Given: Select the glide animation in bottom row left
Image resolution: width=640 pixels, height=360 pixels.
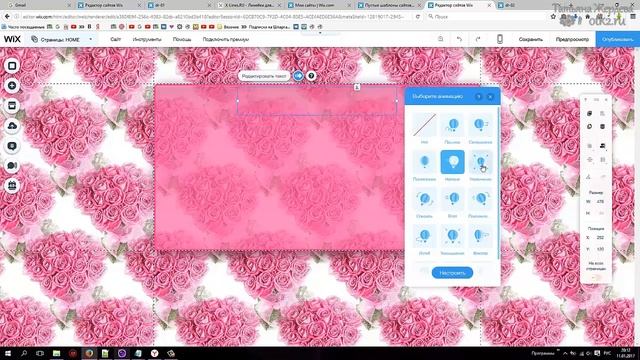Looking at the screenshot, I should tap(424, 236).
